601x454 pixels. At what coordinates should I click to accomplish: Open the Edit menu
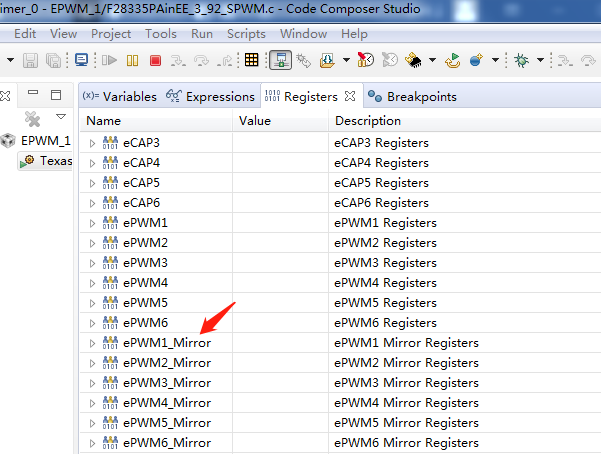(25, 34)
